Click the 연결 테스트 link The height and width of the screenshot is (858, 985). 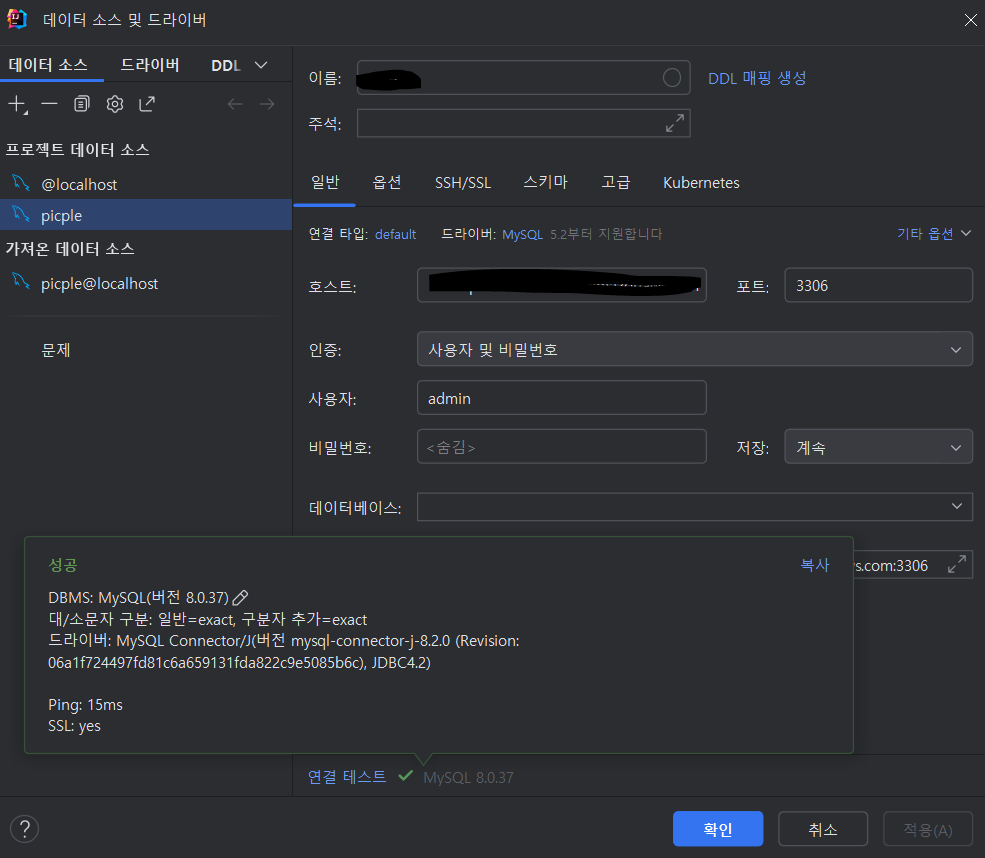click(x=347, y=777)
